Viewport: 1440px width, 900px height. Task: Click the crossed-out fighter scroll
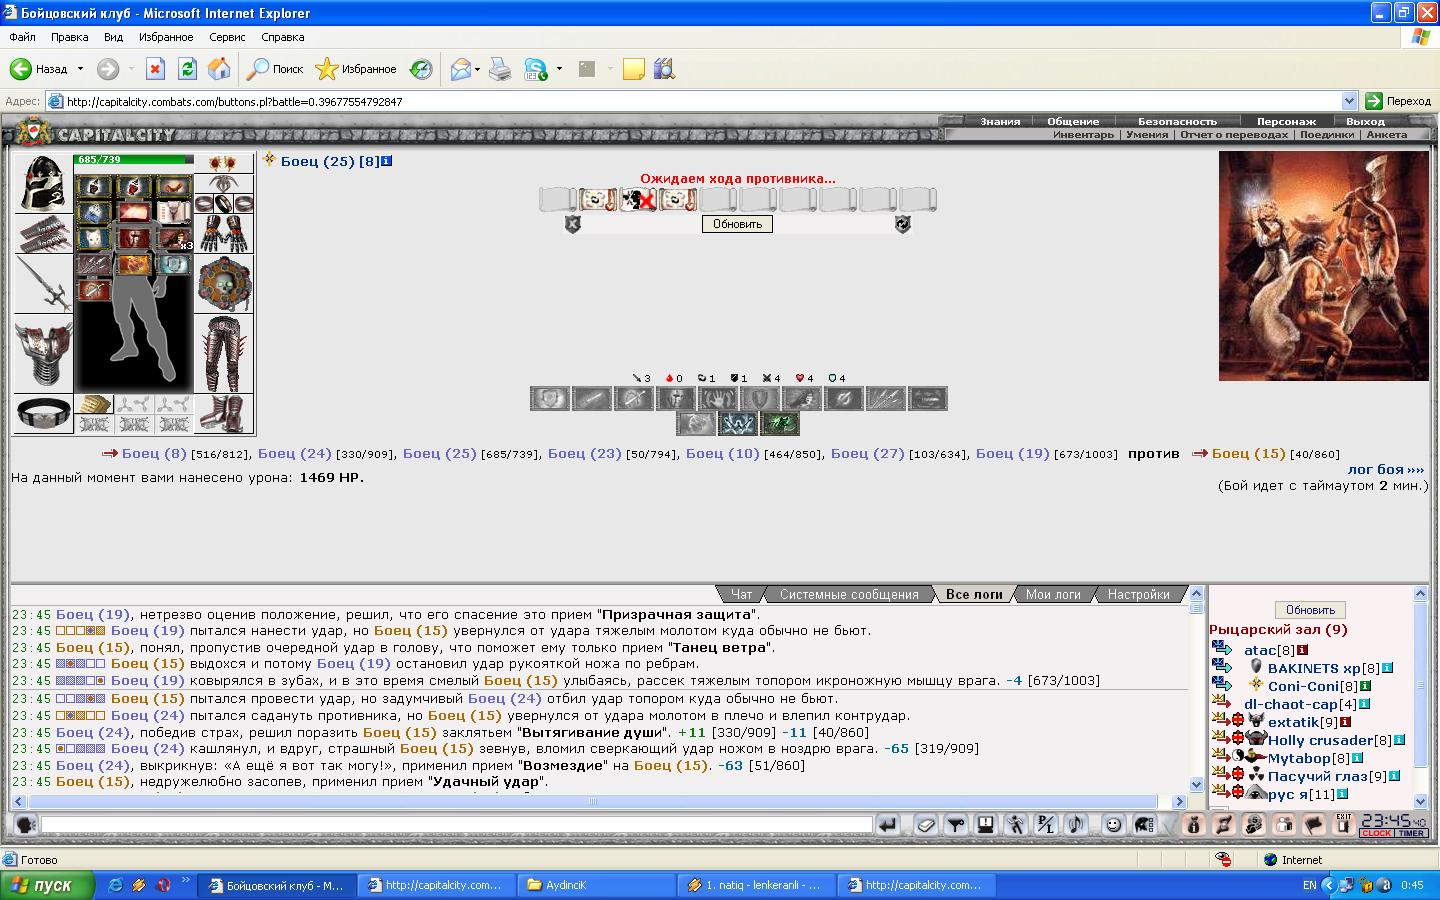(x=637, y=199)
